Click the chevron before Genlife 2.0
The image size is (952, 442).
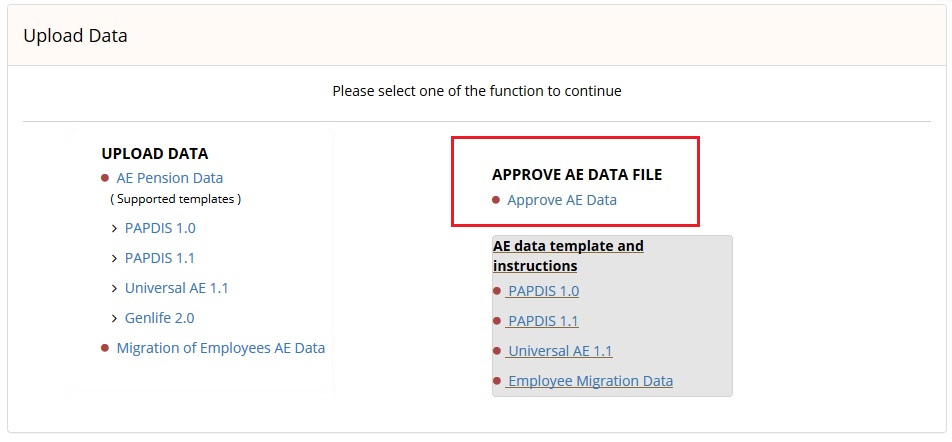coord(114,318)
